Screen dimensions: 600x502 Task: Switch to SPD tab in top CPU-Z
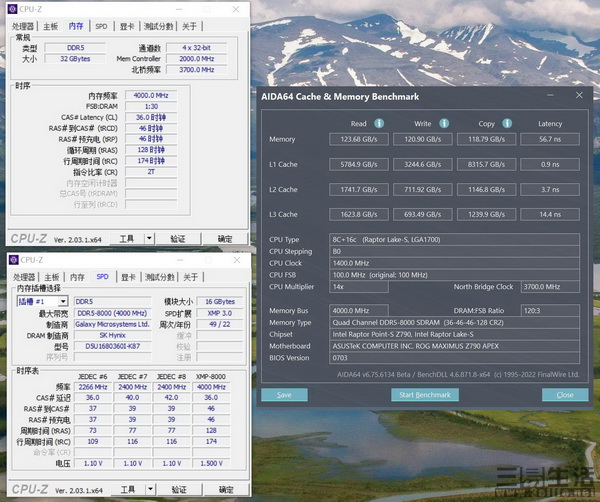(101, 26)
